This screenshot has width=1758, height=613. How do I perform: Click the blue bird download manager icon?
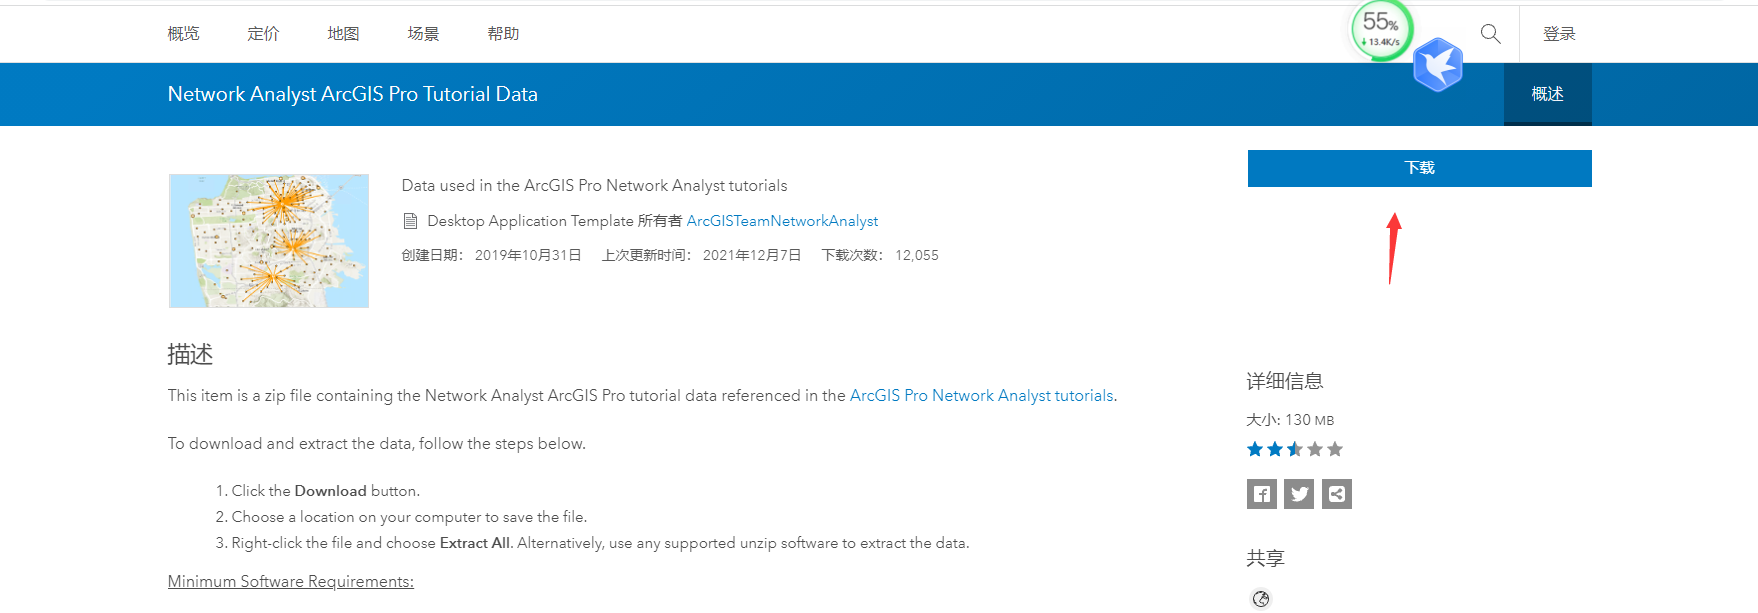[1437, 64]
